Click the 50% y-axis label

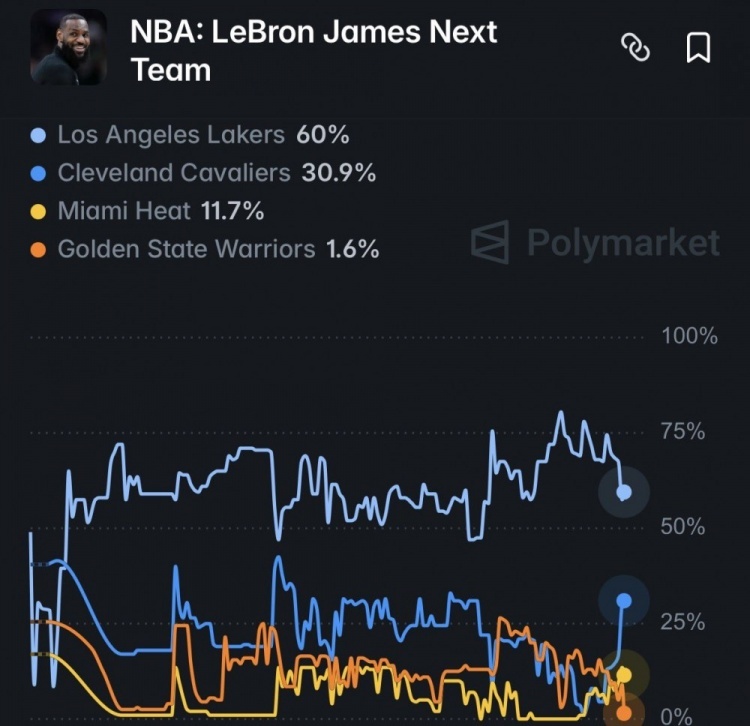pyautogui.click(x=683, y=527)
